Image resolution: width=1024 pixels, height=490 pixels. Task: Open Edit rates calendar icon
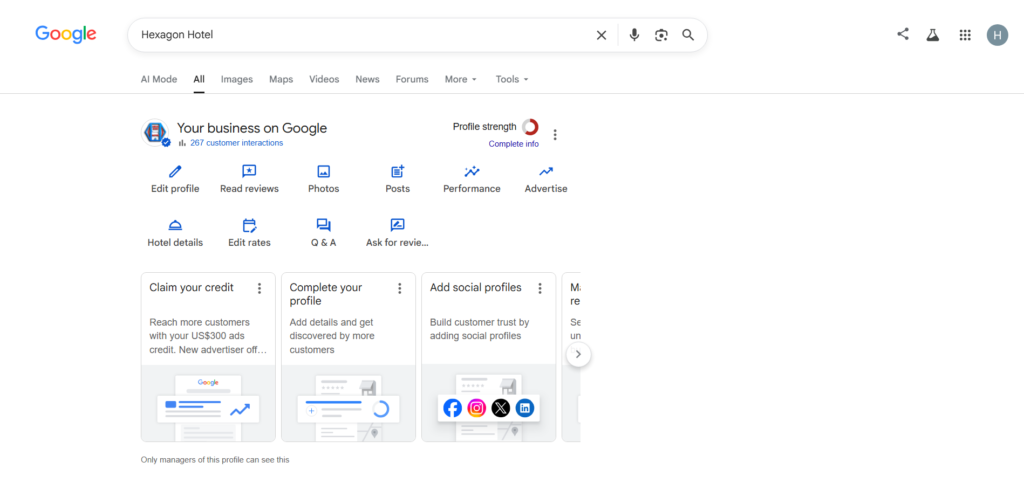[249, 225]
